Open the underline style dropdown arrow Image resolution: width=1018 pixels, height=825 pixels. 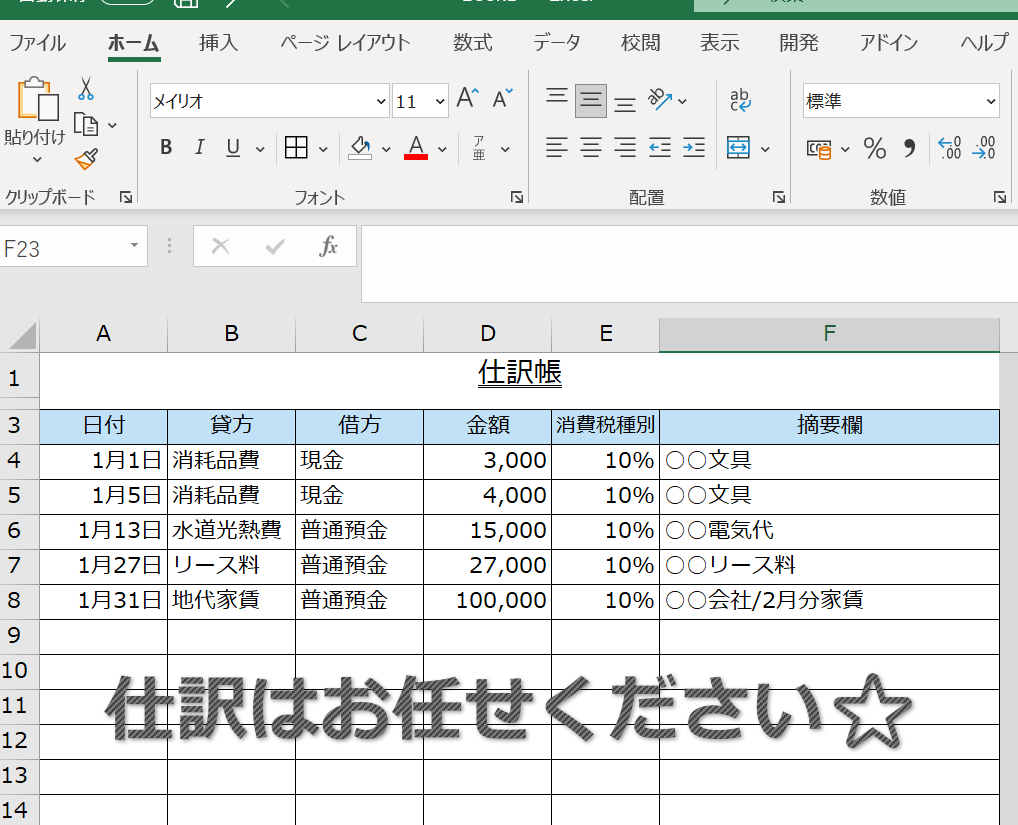coord(260,149)
